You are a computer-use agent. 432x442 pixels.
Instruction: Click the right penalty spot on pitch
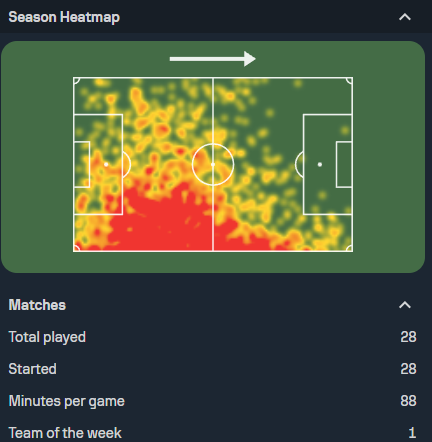(x=320, y=164)
